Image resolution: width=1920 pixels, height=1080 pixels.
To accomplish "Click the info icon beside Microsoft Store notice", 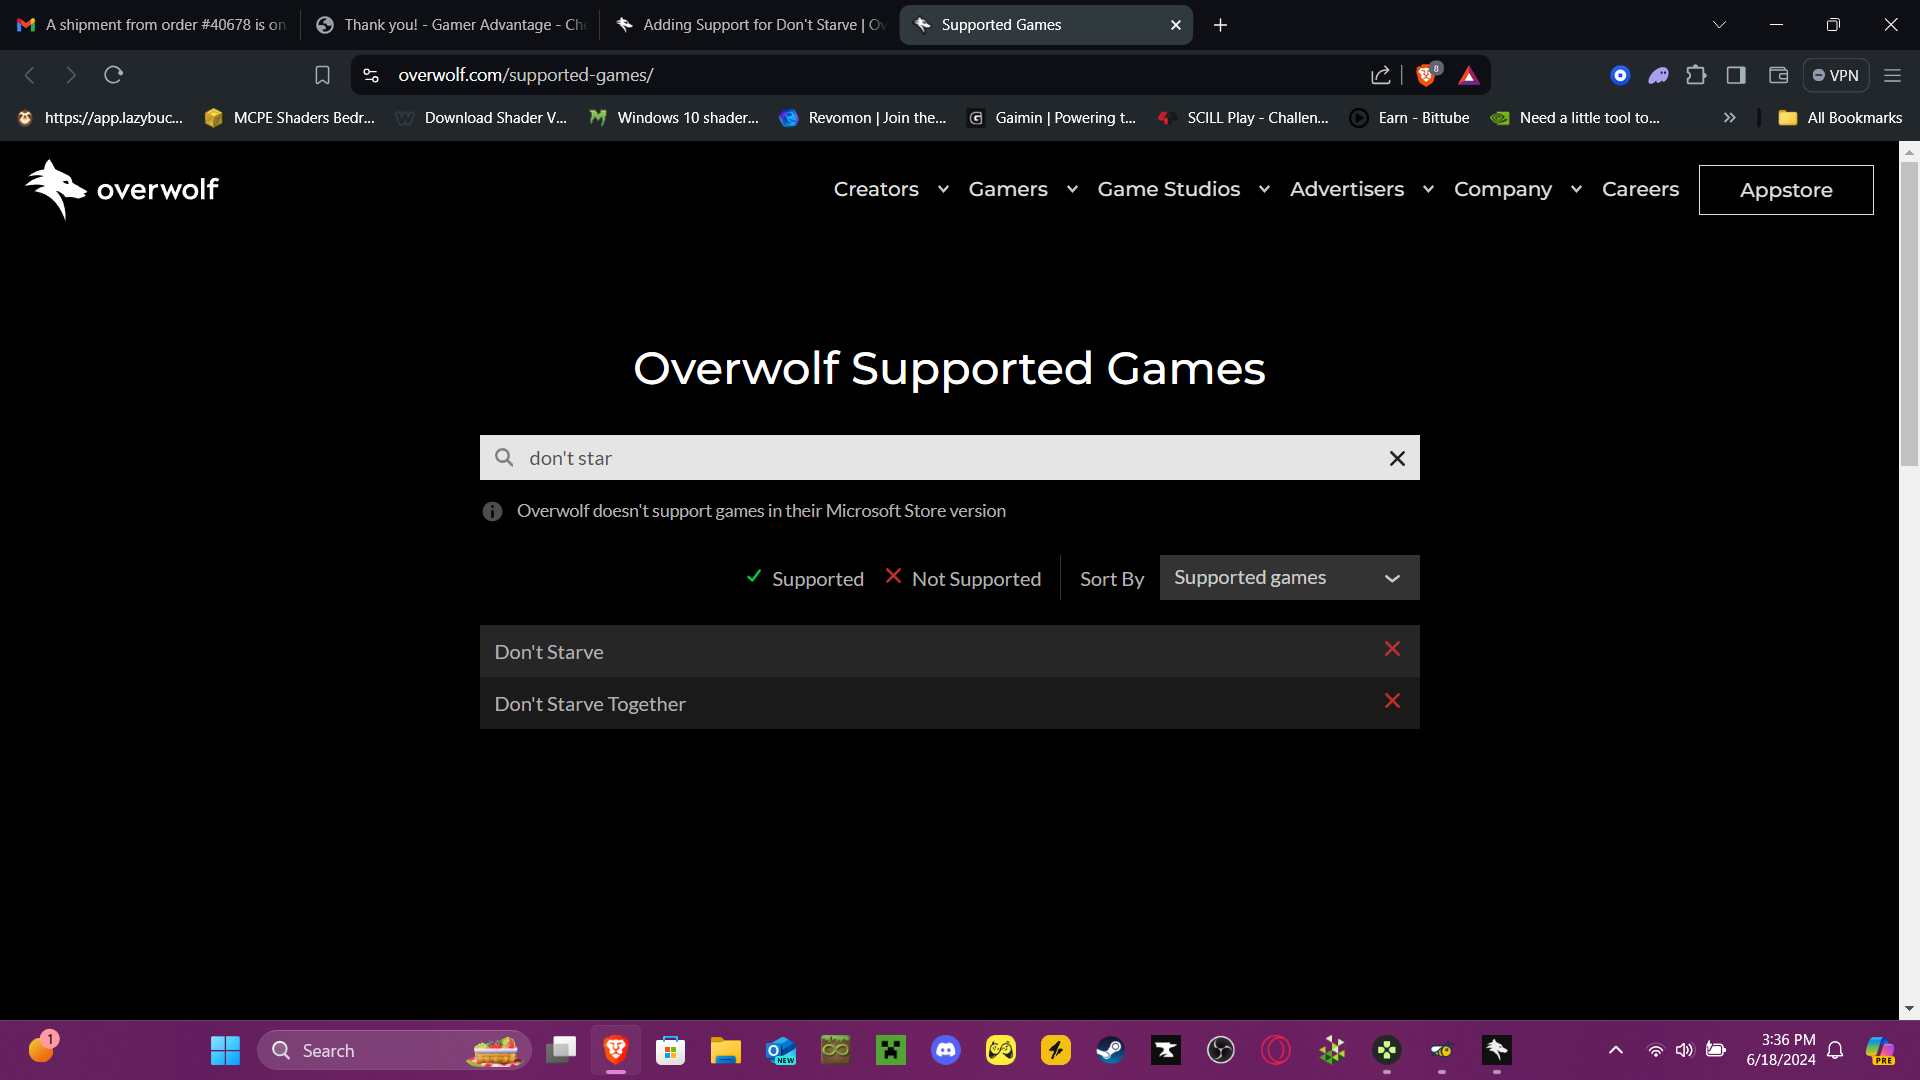I will [492, 511].
